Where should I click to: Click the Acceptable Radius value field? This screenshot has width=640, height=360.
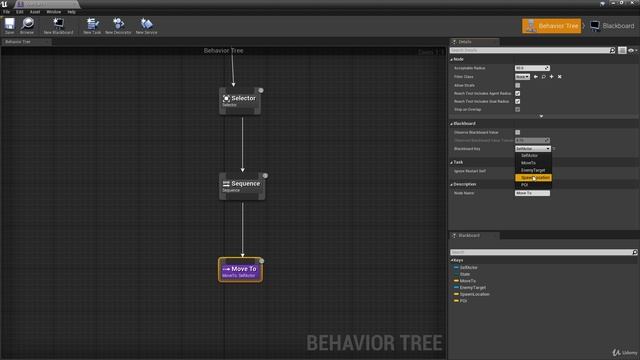pos(532,68)
